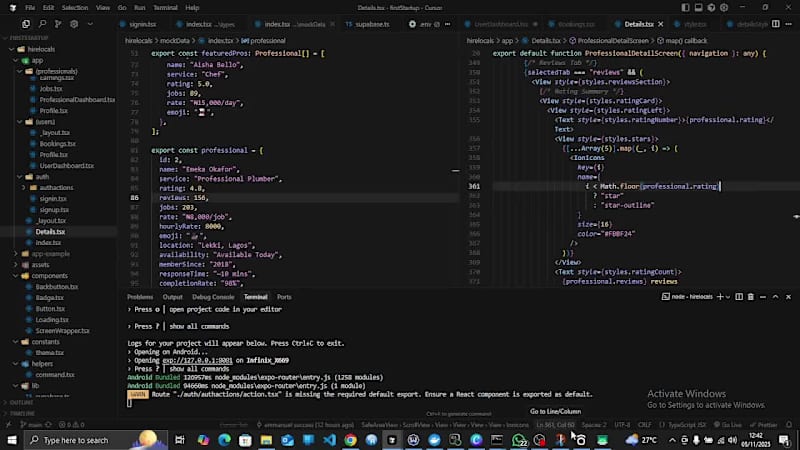Open Button.tsx in components
800x450 pixels.
click(49, 309)
